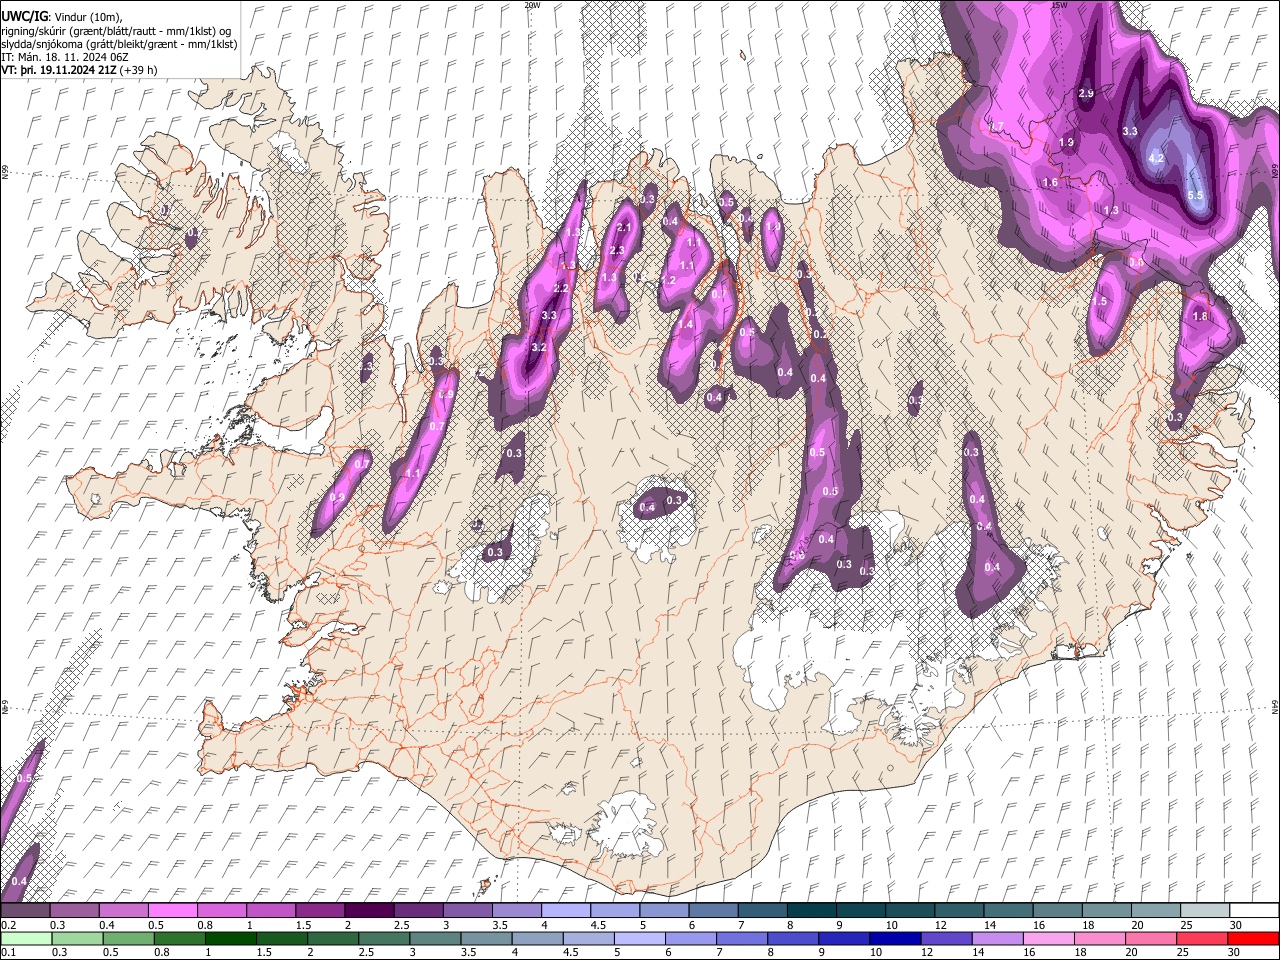Viewport: 1280px width, 960px height.
Task: Click the 2.3 value on the map
Action: click(617, 251)
